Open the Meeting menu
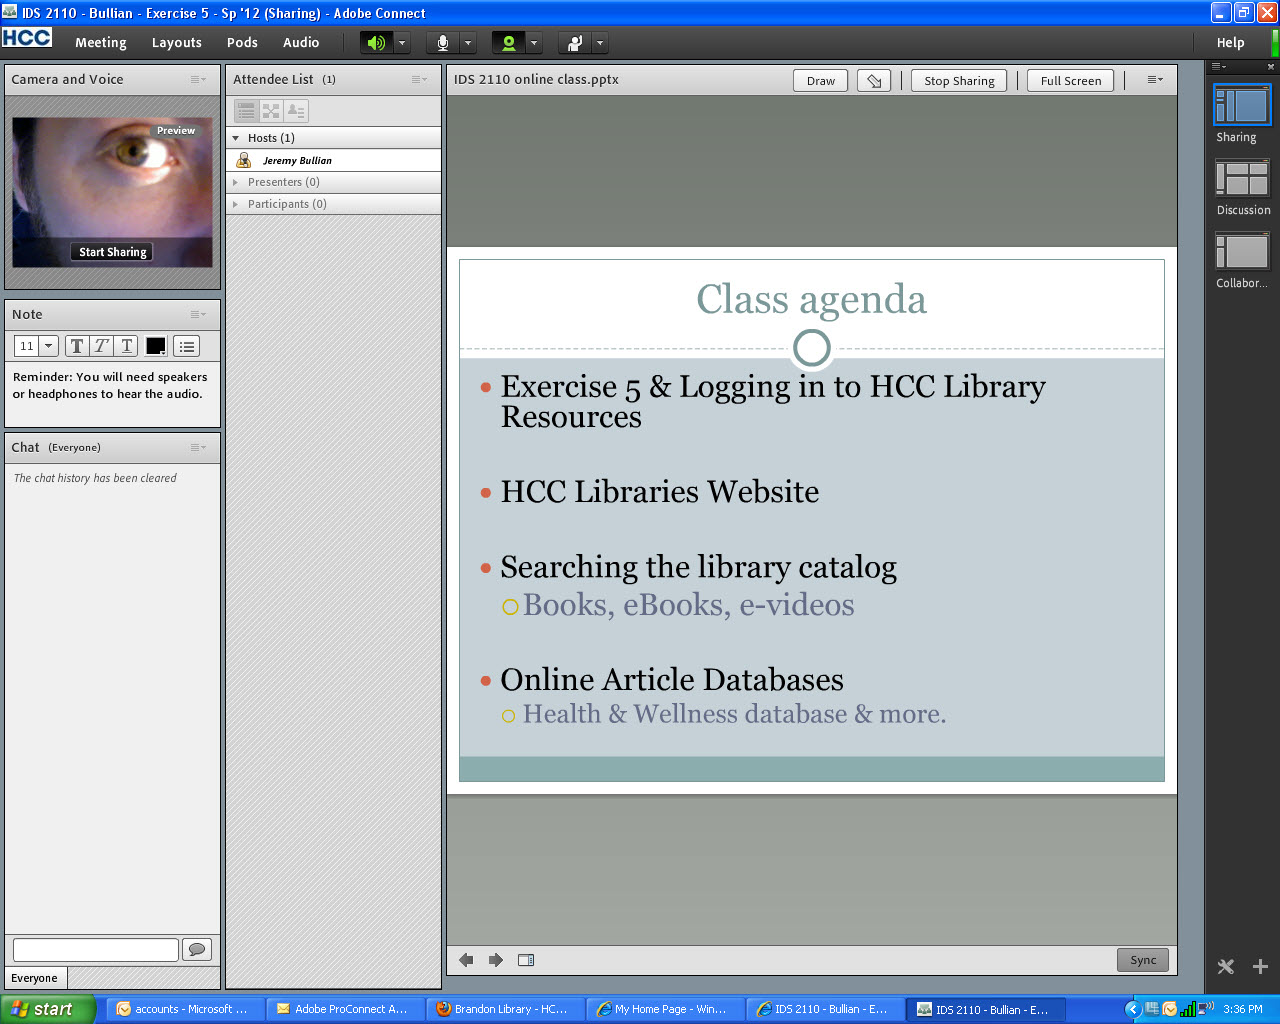 [x=100, y=43]
